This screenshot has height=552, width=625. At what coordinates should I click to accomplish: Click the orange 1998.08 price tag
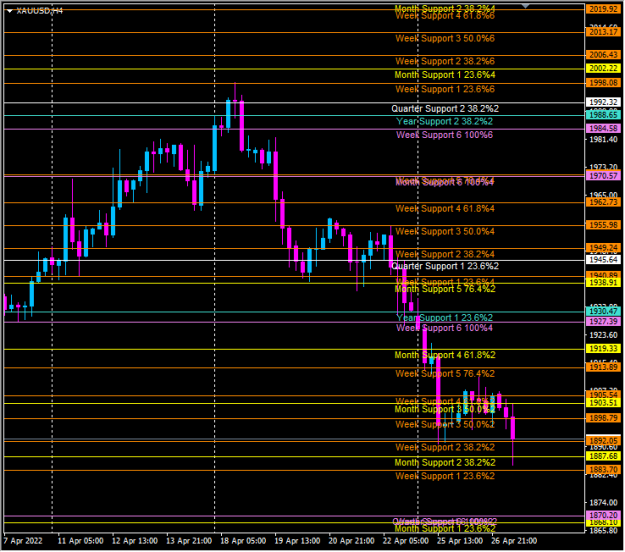pos(603,83)
